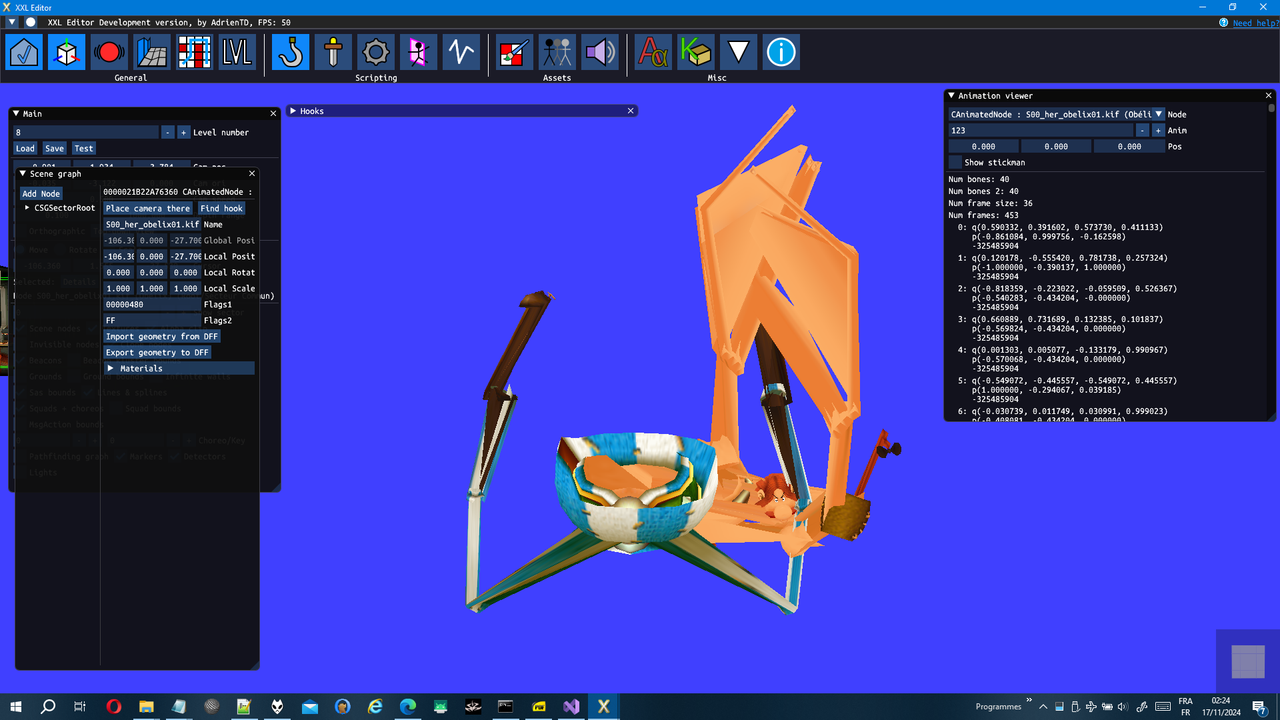Expand the CSGSectorRoot tree node

pyautogui.click(x=27, y=208)
